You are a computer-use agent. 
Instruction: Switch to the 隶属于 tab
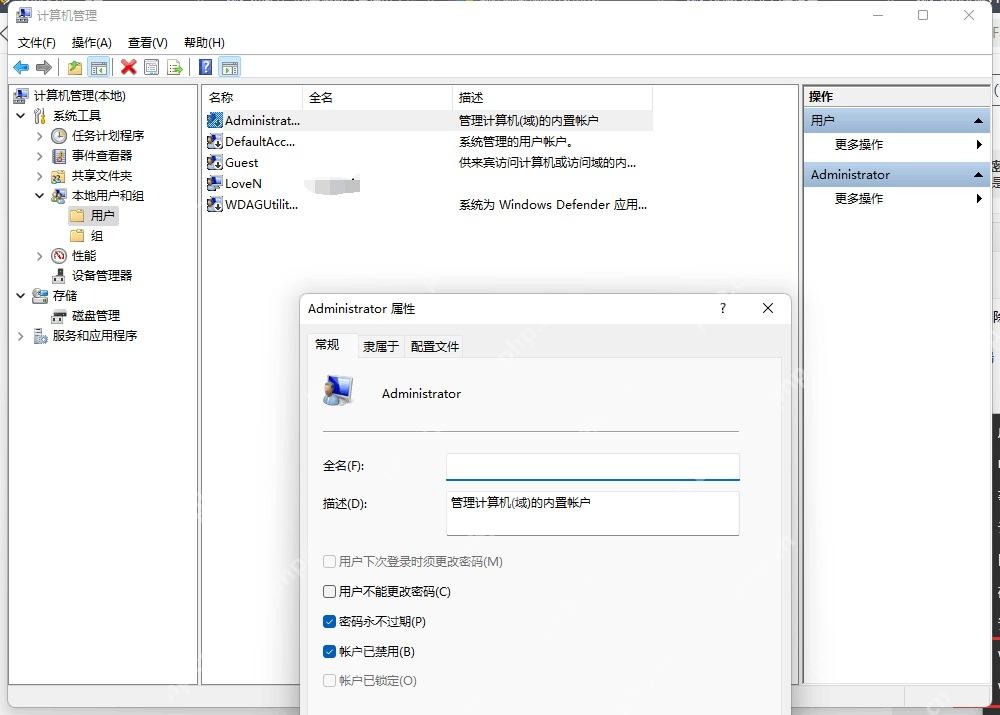[x=381, y=346]
